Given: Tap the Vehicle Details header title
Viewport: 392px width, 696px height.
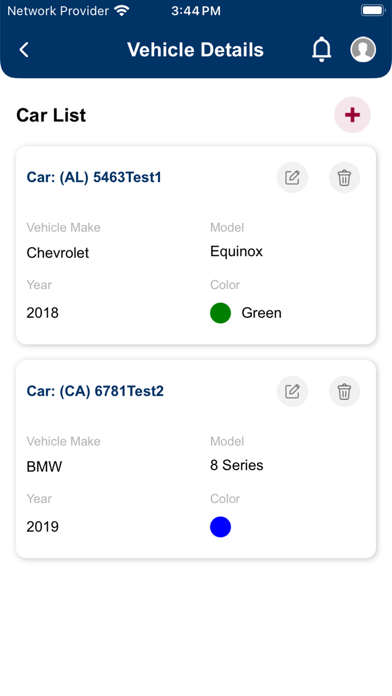Looking at the screenshot, I should (x=195, y=50).
